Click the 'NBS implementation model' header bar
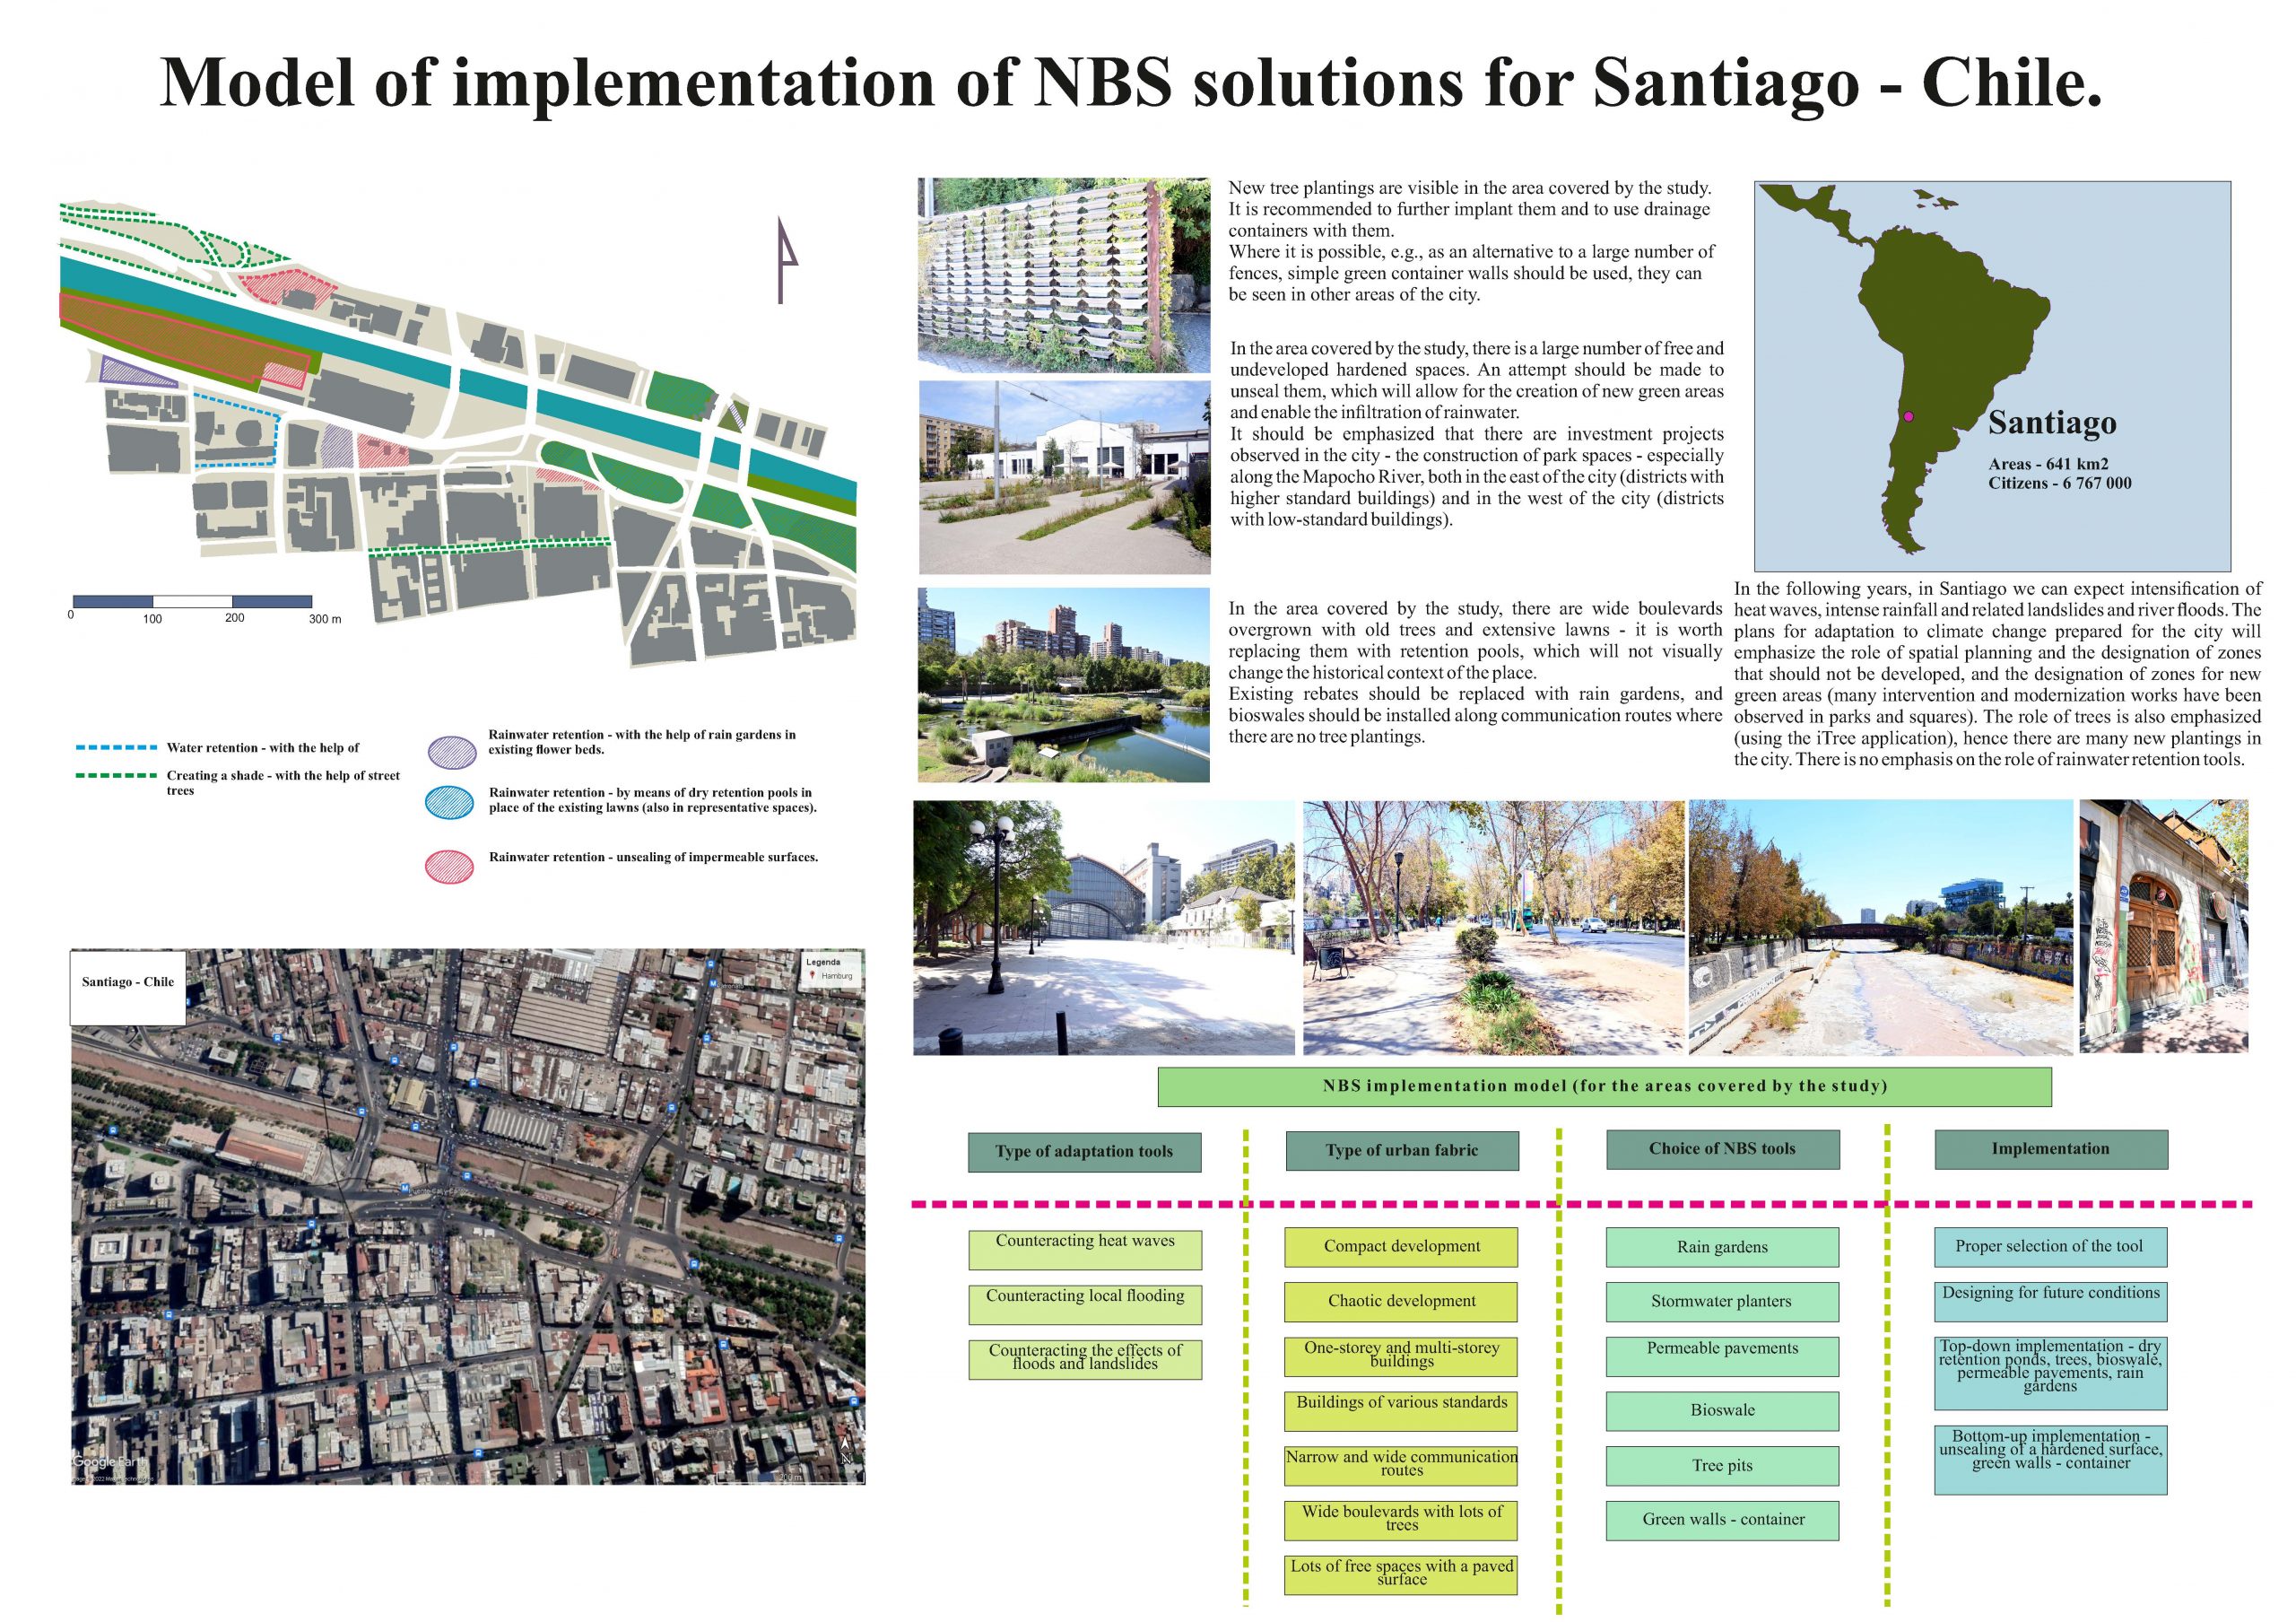The height and width of the screenshot is (1622, 2296). coord(1604,1086)
